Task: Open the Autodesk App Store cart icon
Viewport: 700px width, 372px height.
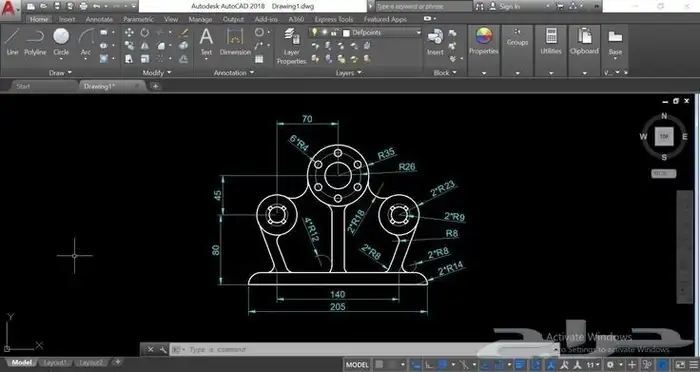Action: coord(560,6)
